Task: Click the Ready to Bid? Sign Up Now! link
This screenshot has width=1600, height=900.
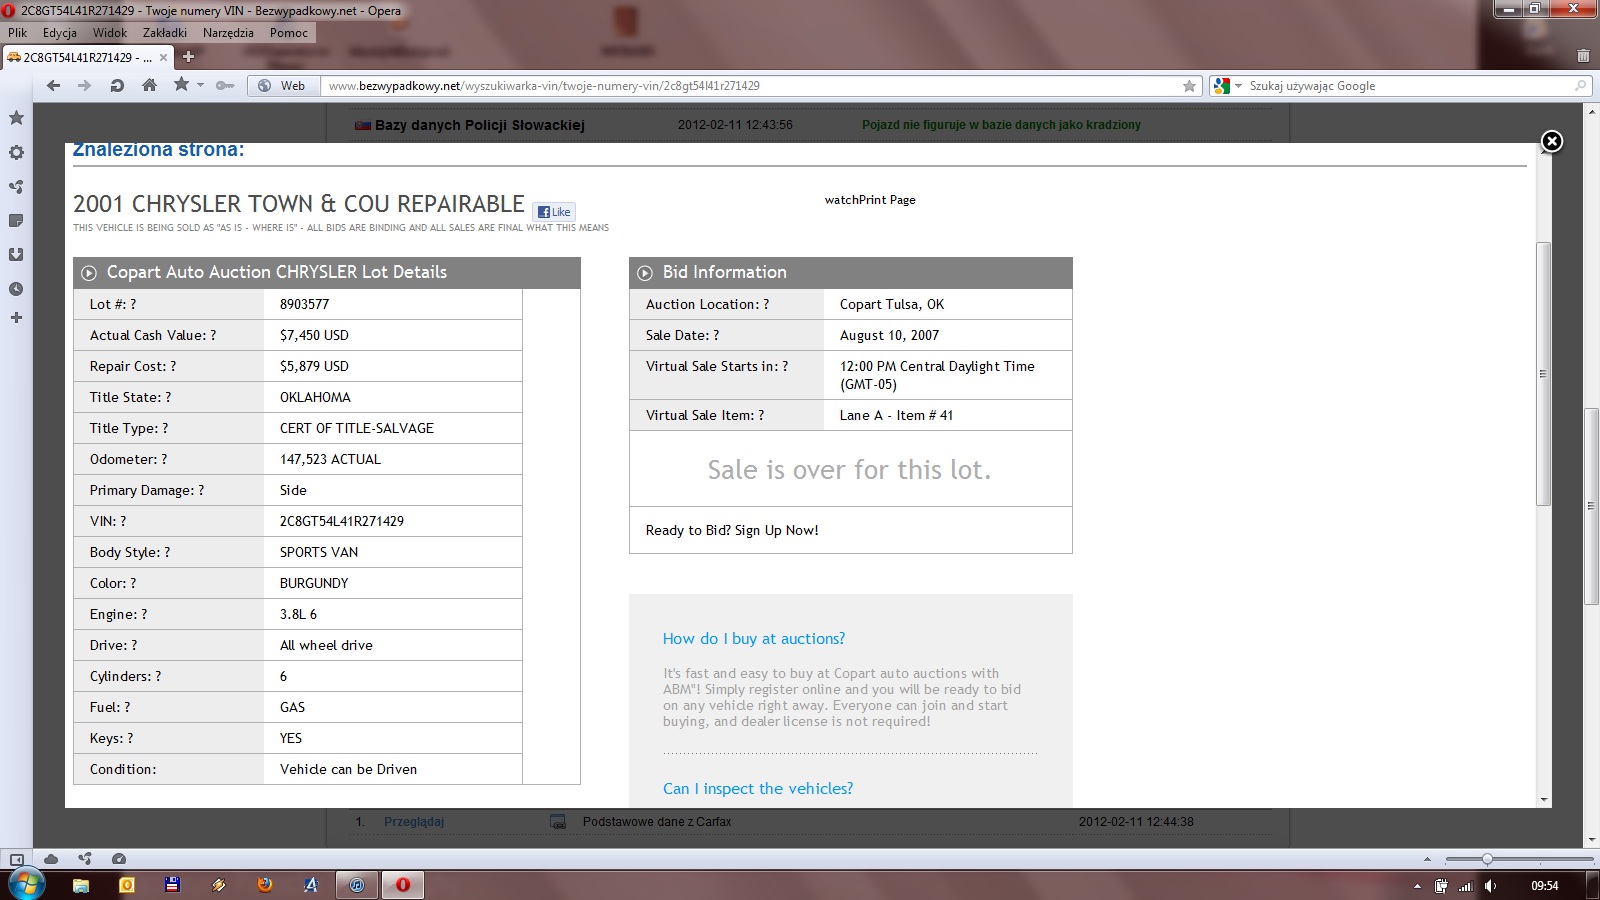Action: point(732,531)
